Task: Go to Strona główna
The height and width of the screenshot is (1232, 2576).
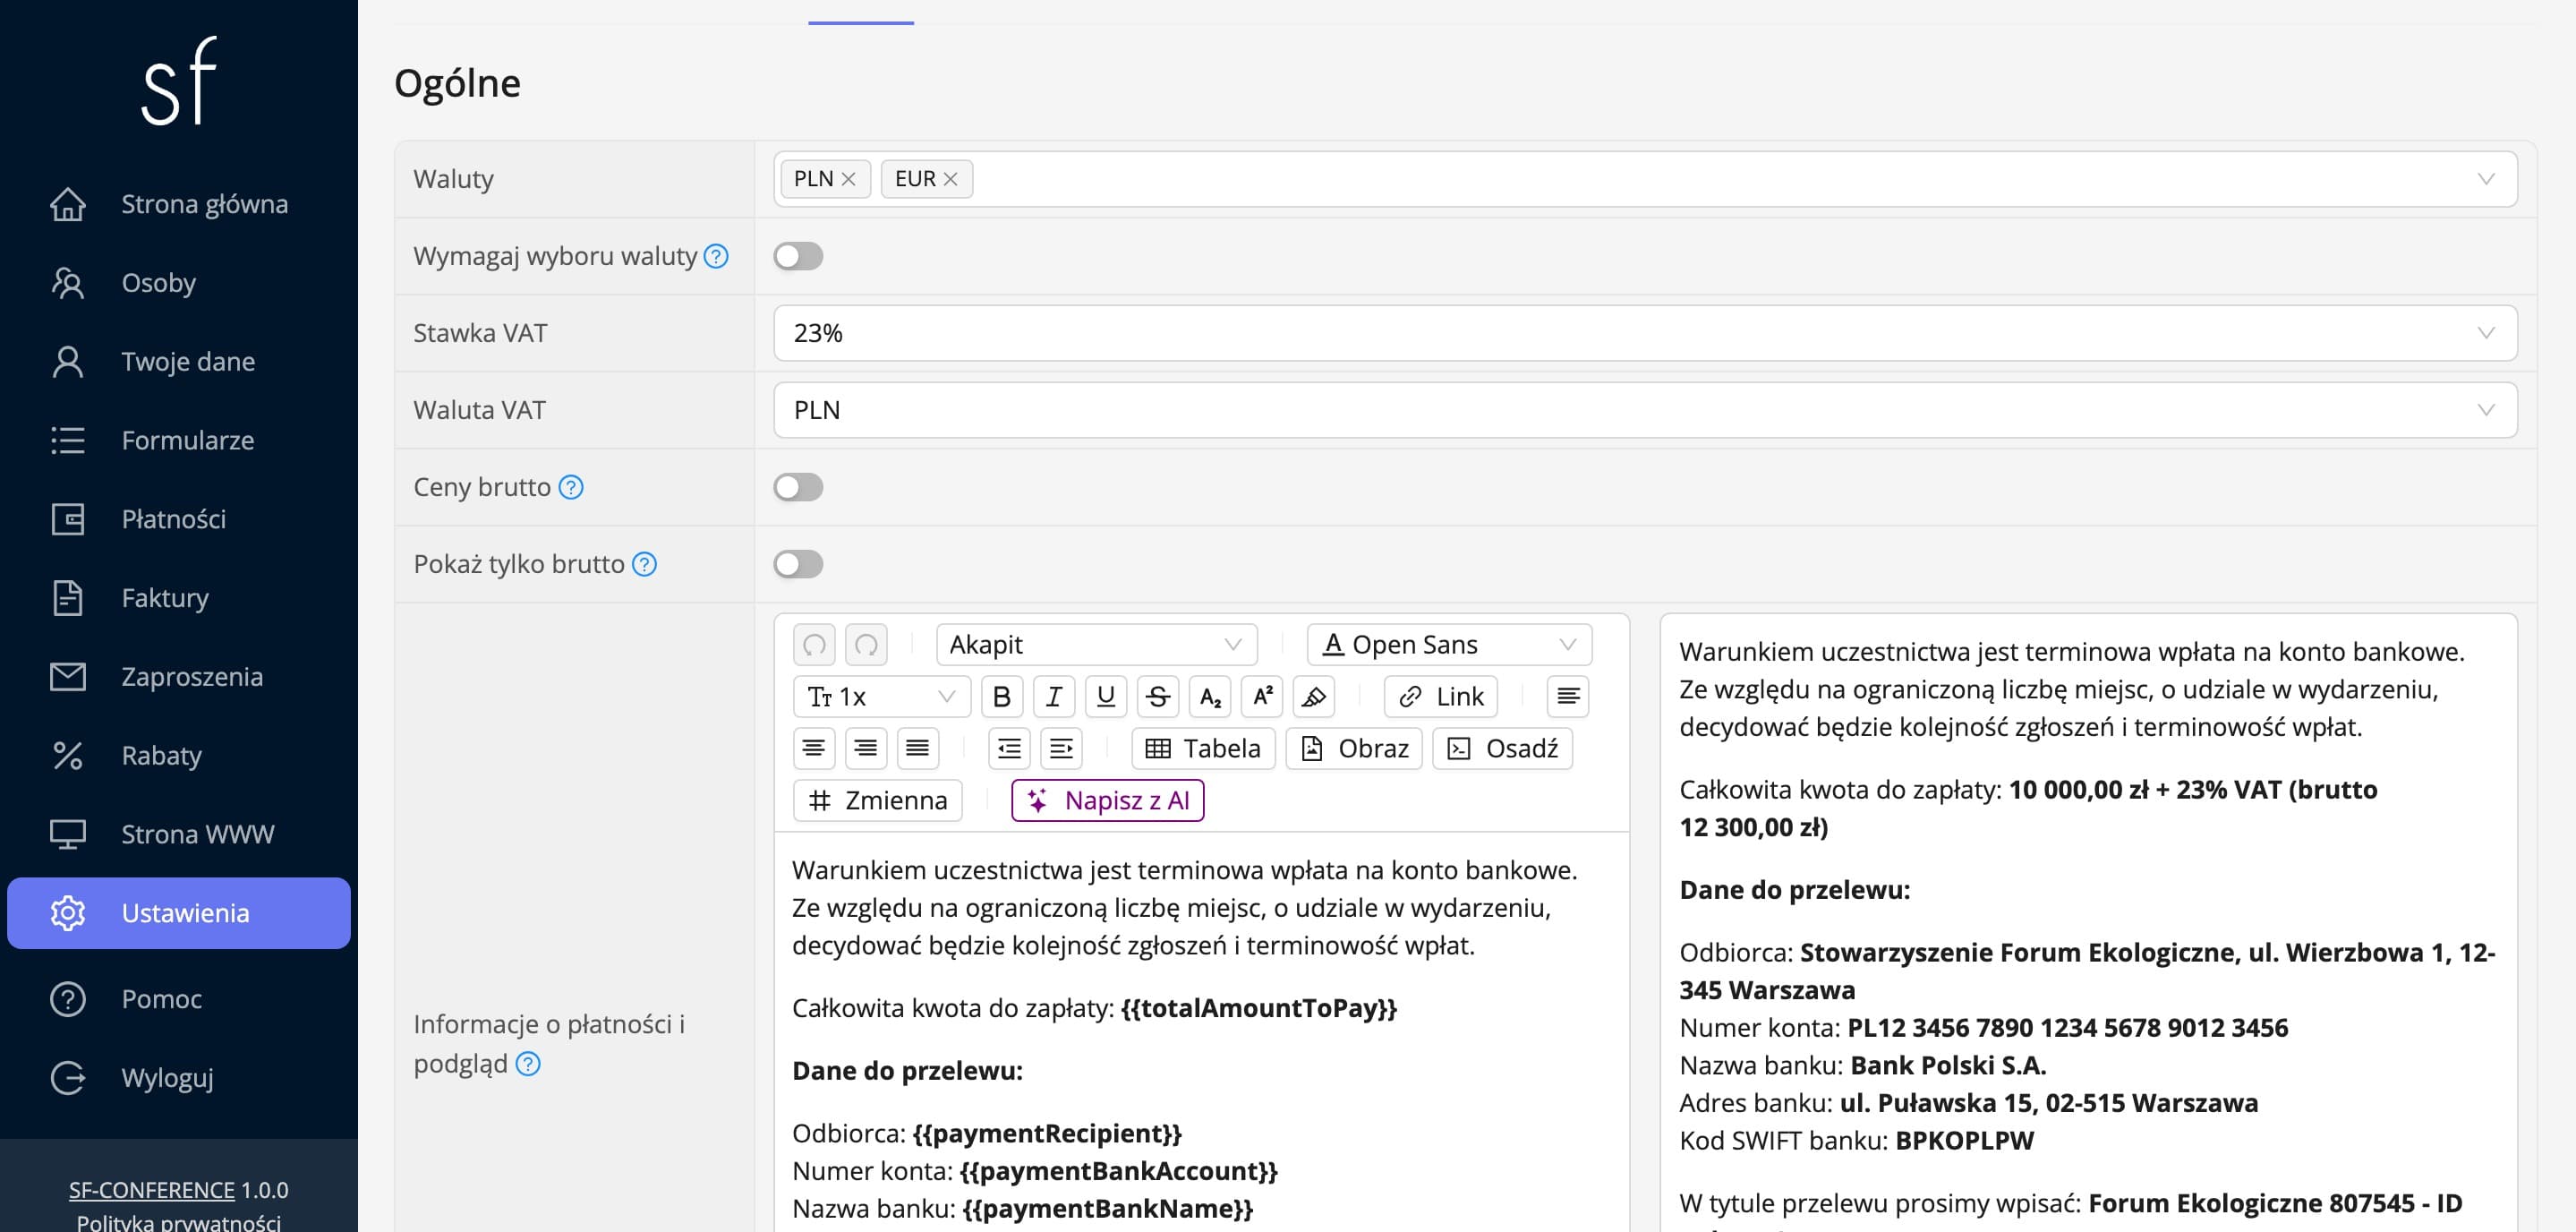Action: pyautogui.click(x=179, y=204)
